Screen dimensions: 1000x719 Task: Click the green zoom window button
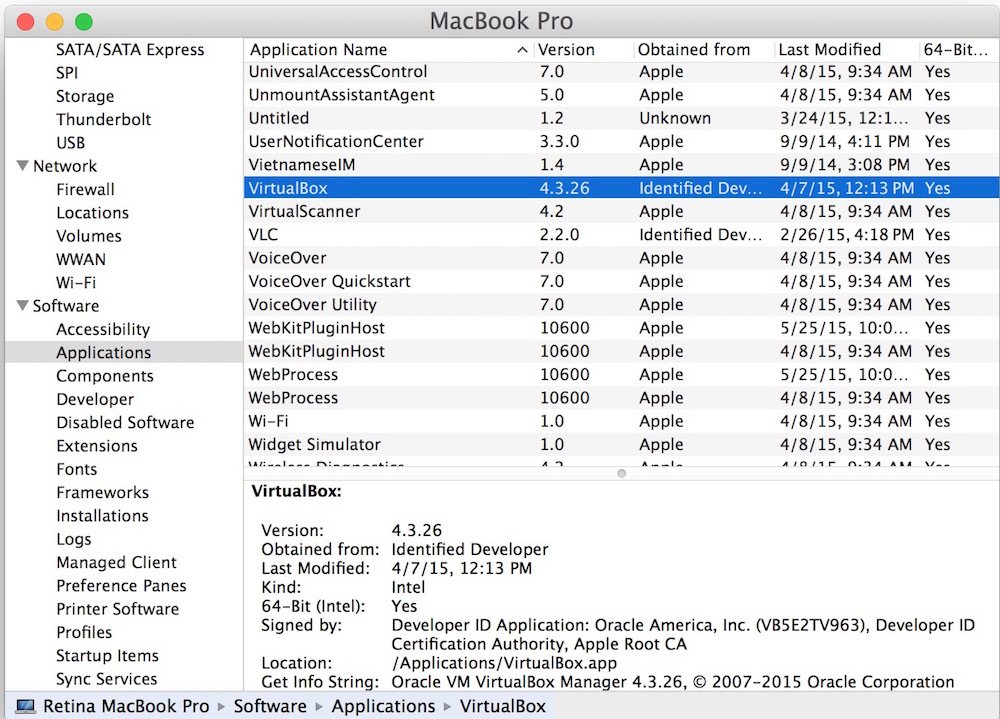[x=83, y=21]
